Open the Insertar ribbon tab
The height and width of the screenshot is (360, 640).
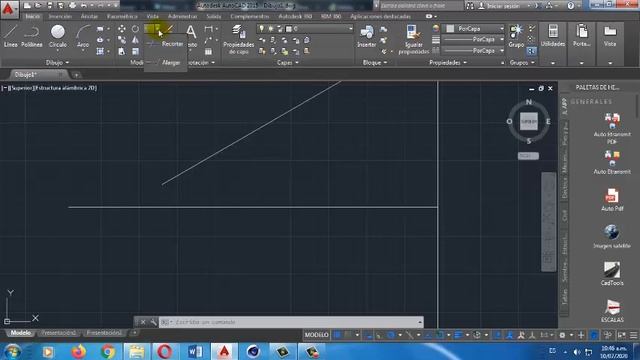coord(60,16)
